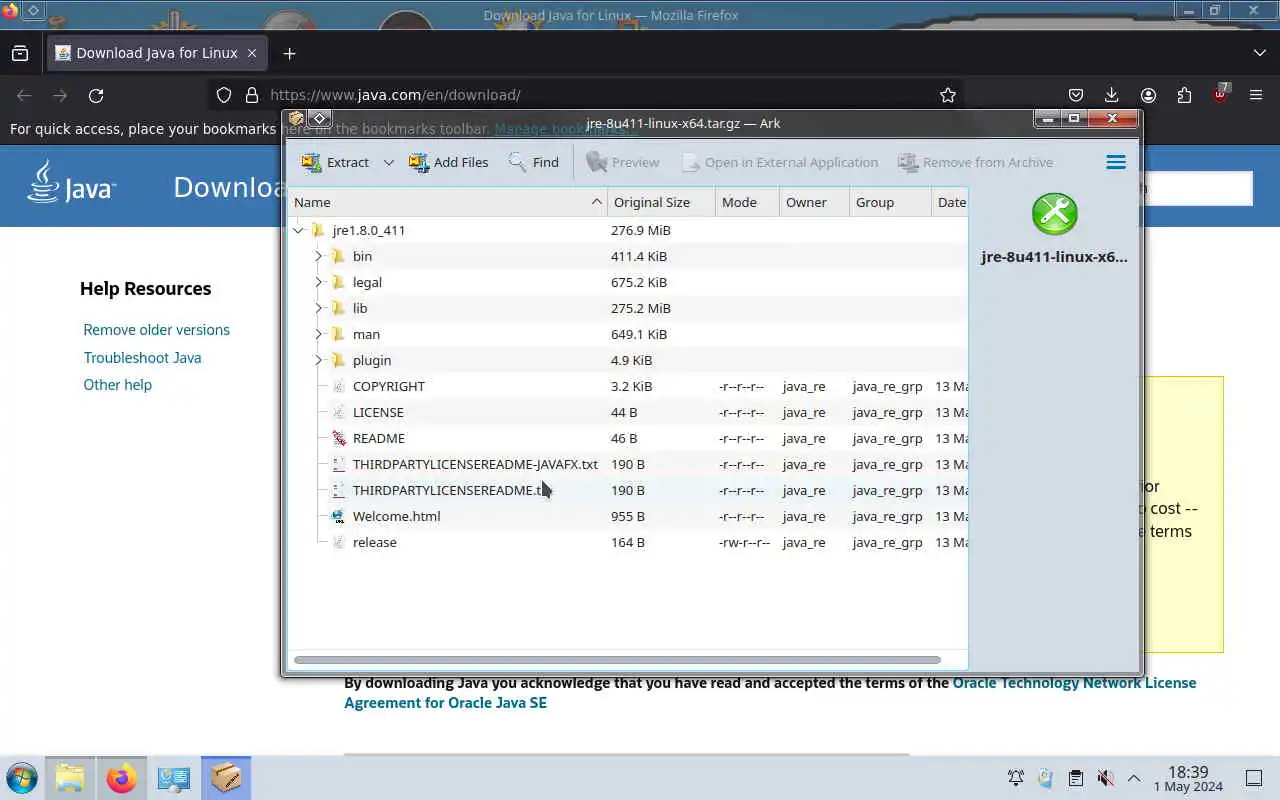
Task: Sort by Original Size column
Action: click(662, 202)
